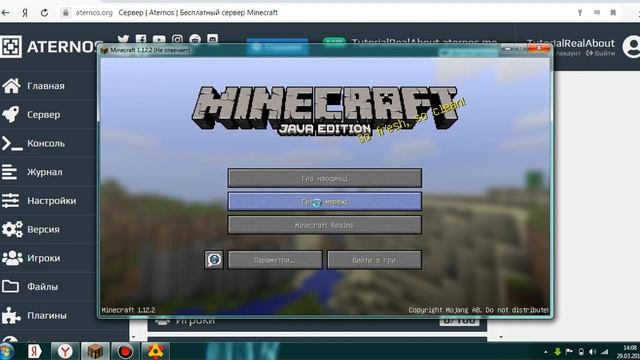This screenshot has width=640, height=360.
Task: Click the Yandex 'Я' taskbar shortcut
Action: click(x=34, y=351)
